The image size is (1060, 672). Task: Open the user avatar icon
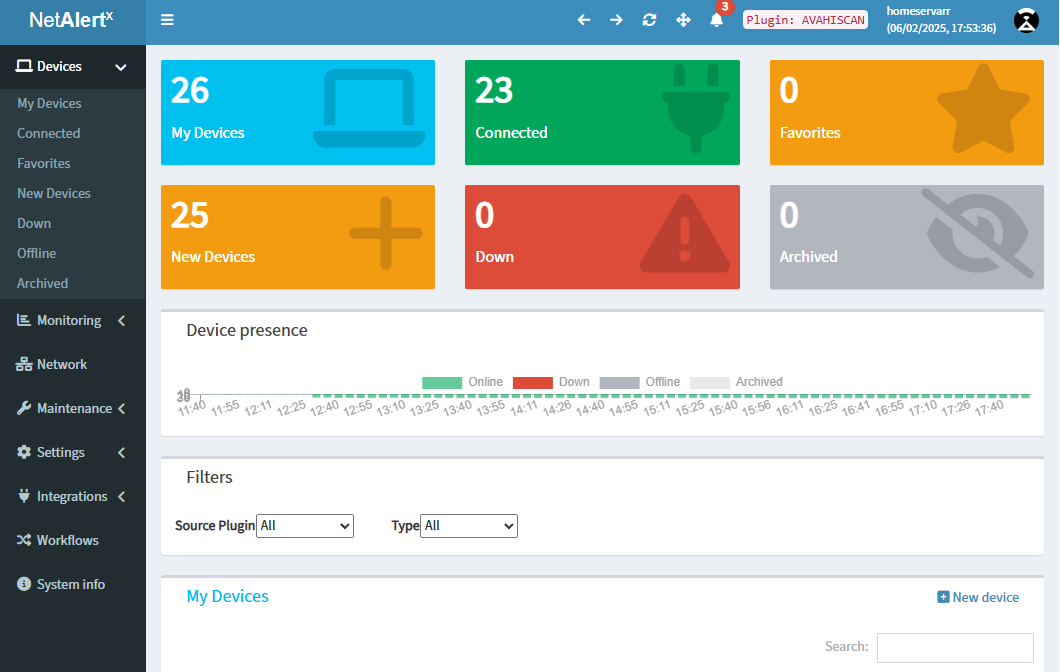point(1026,20)
